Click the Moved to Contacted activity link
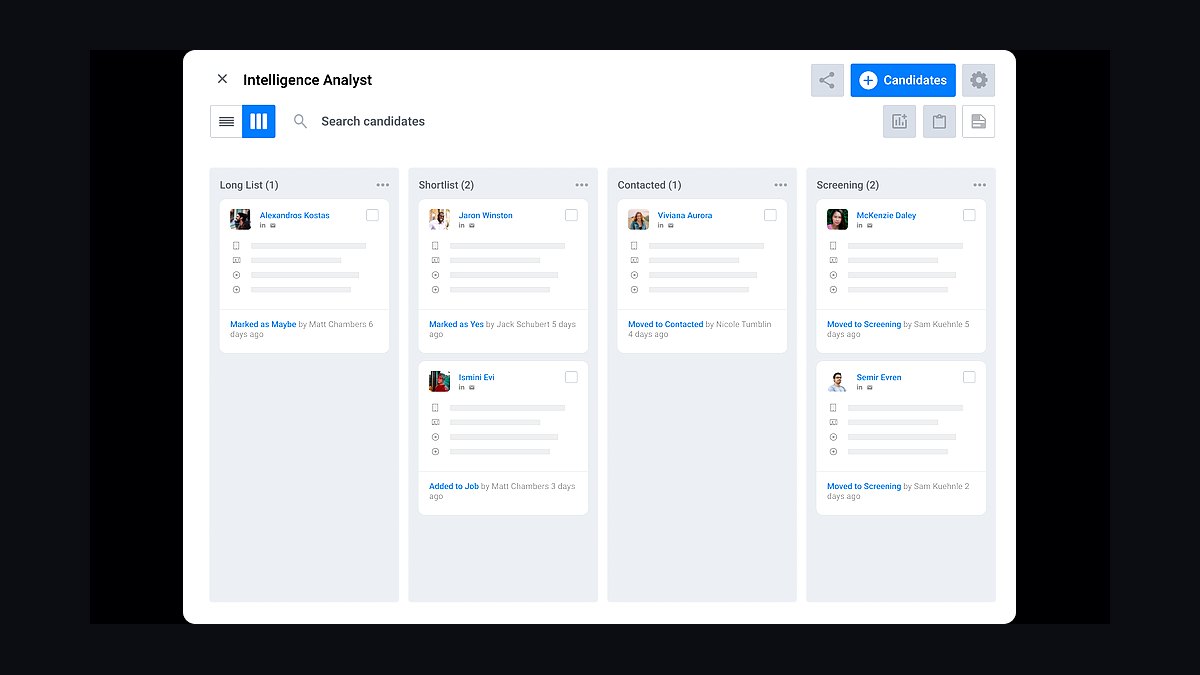 pos(666,324)
